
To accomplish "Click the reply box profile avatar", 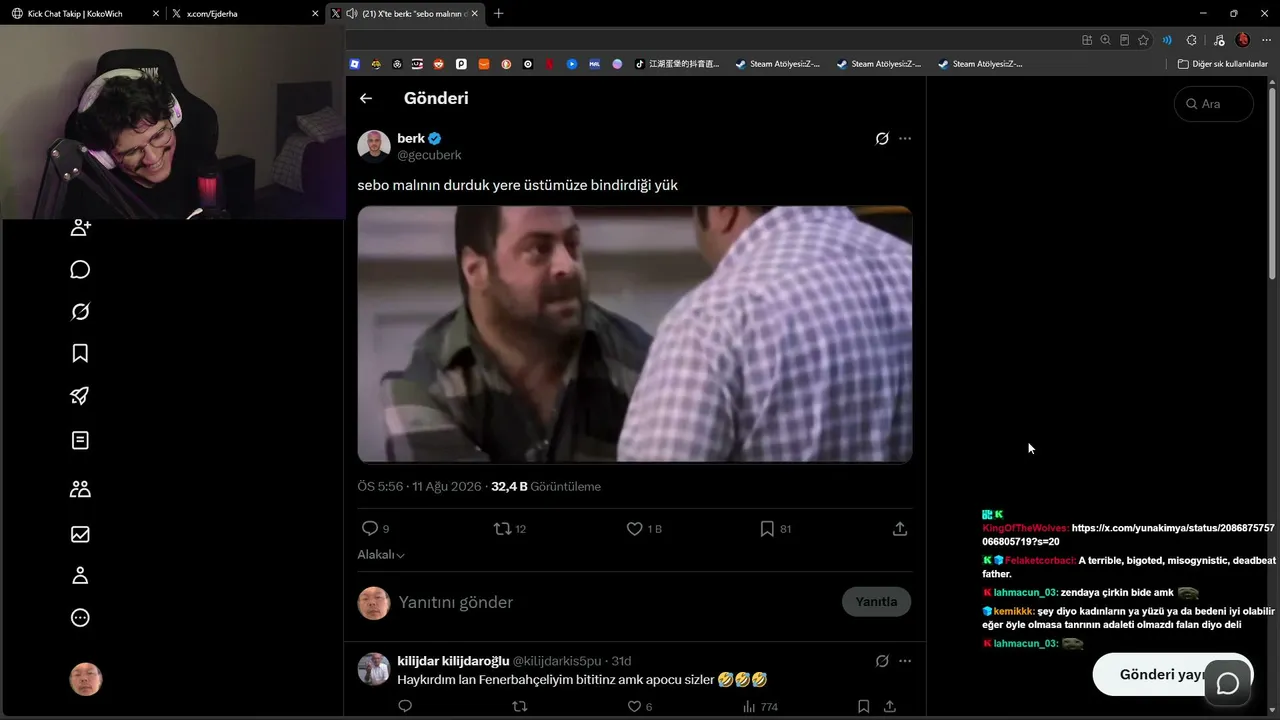I will 374,602.
